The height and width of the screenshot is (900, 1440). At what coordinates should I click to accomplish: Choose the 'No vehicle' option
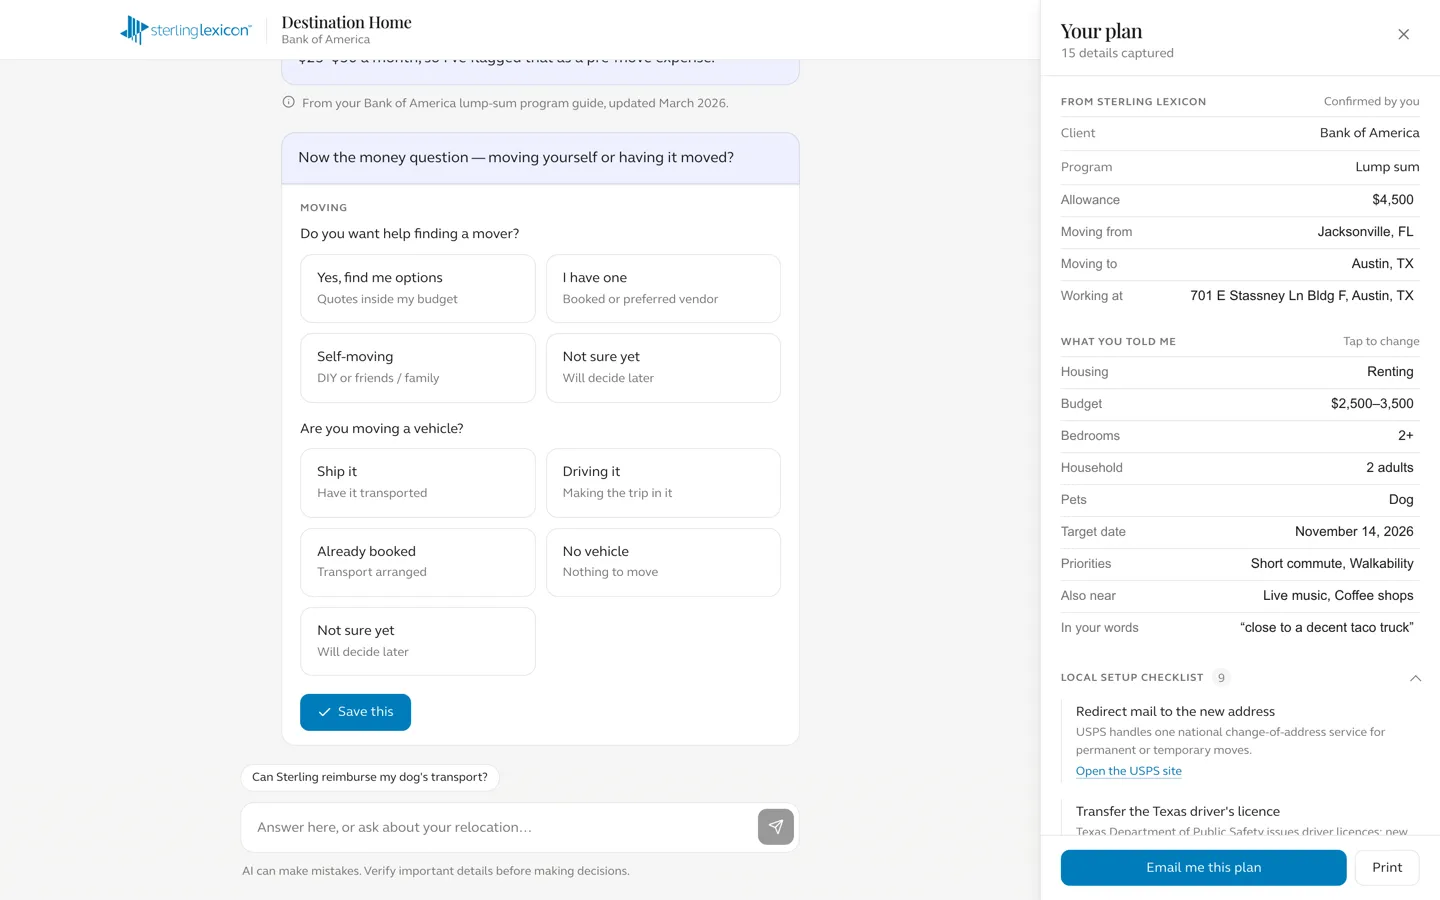coord(663,562)
